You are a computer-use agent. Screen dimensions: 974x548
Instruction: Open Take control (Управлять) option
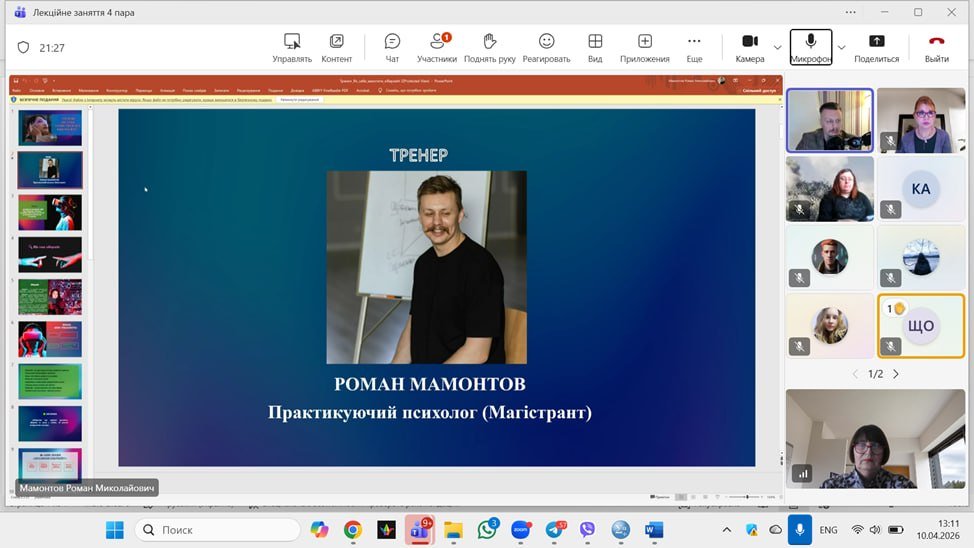(292, 47)
